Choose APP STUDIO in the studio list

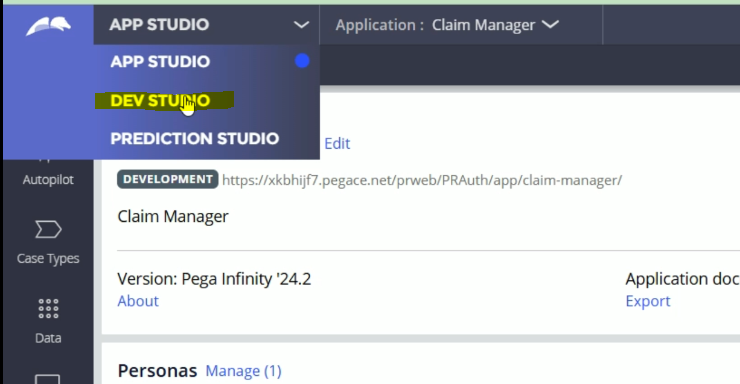[x=160, y=62]
